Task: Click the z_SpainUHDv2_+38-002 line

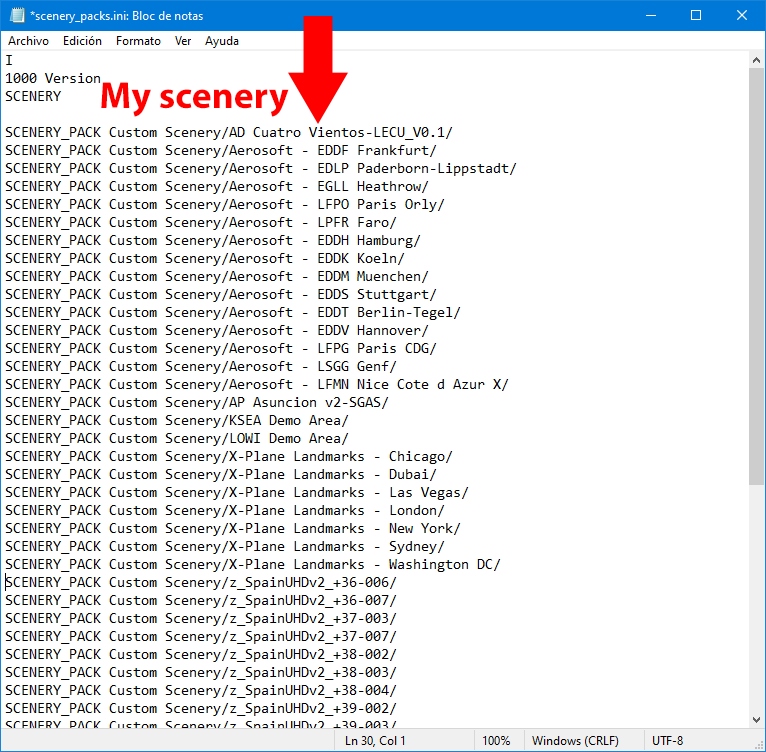Action: pyautogui.click(x=201, y=655)
